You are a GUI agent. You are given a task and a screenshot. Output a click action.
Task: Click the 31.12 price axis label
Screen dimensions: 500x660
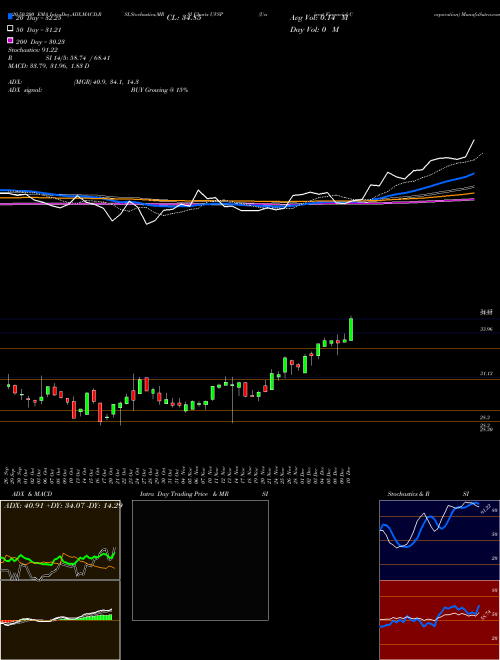pos(486,373)
